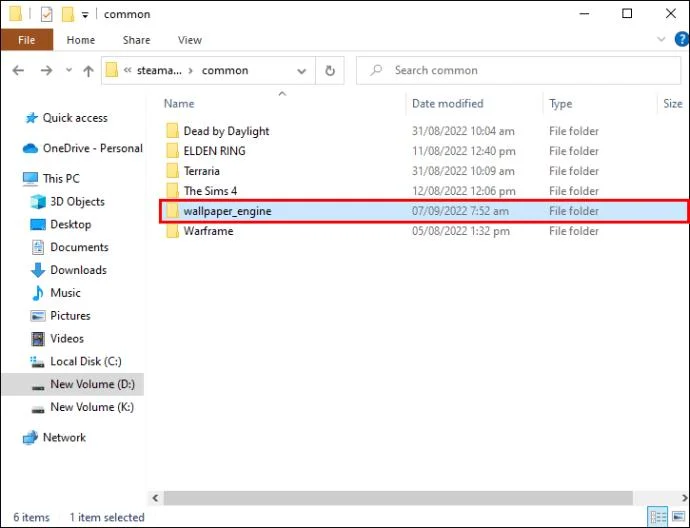Click the scroll right arrow
The width and height of the screenshot is (690, 528).
point(684,498)
